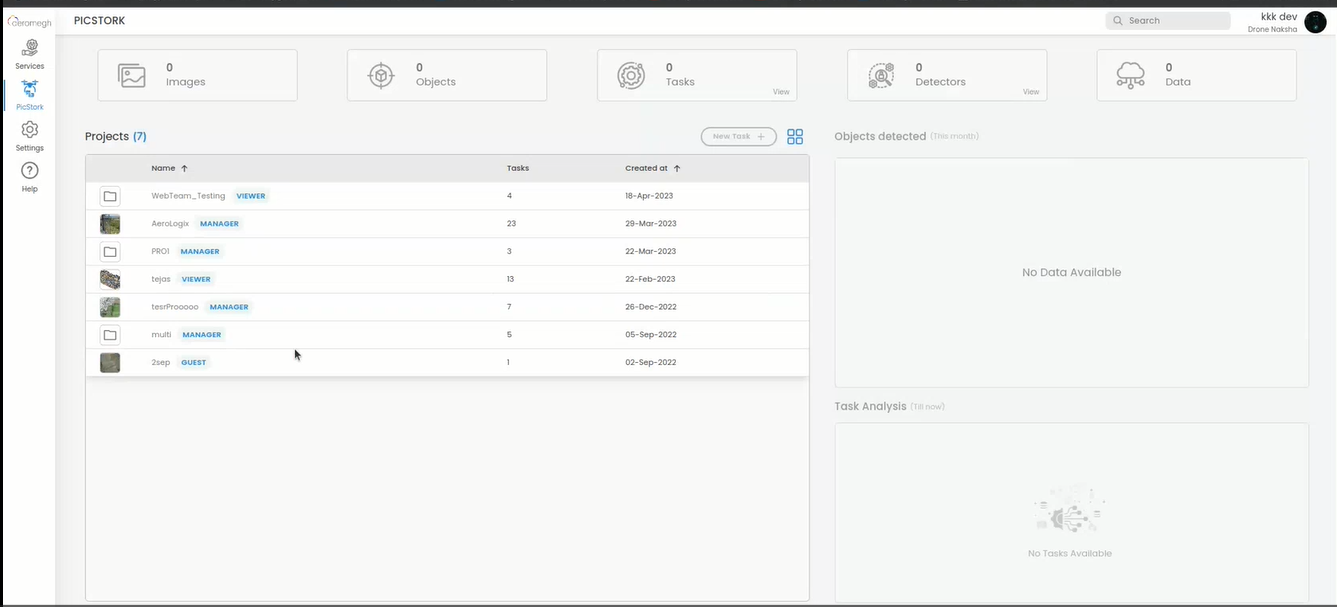Sort projects by Name arrow

(184, 169)
